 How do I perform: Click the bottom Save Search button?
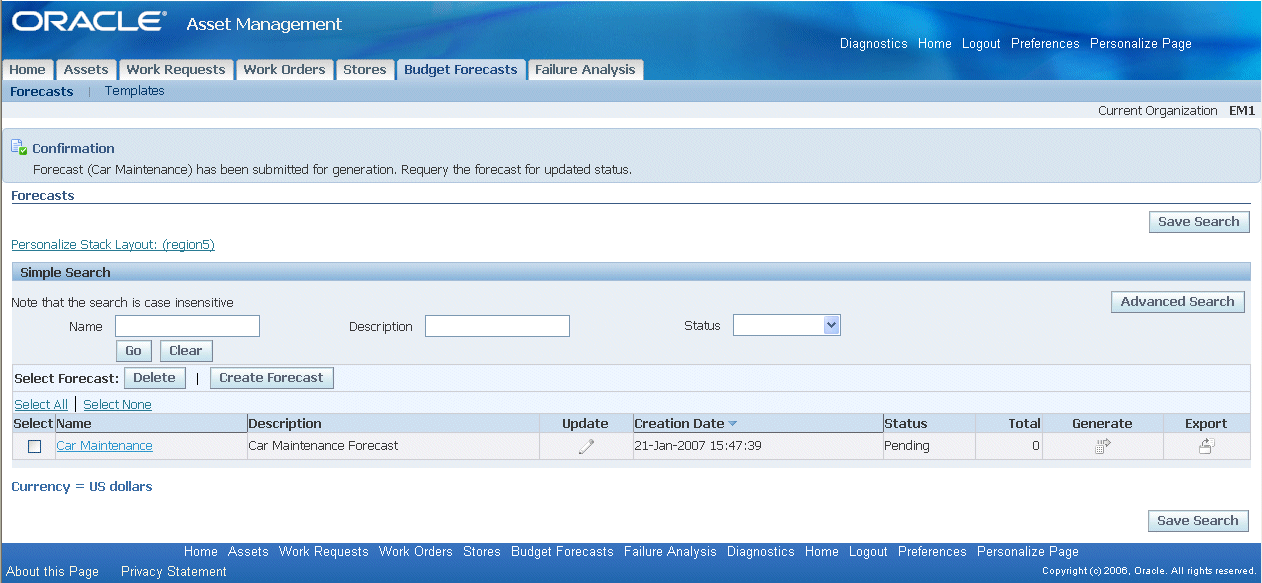click(1199, 521)
